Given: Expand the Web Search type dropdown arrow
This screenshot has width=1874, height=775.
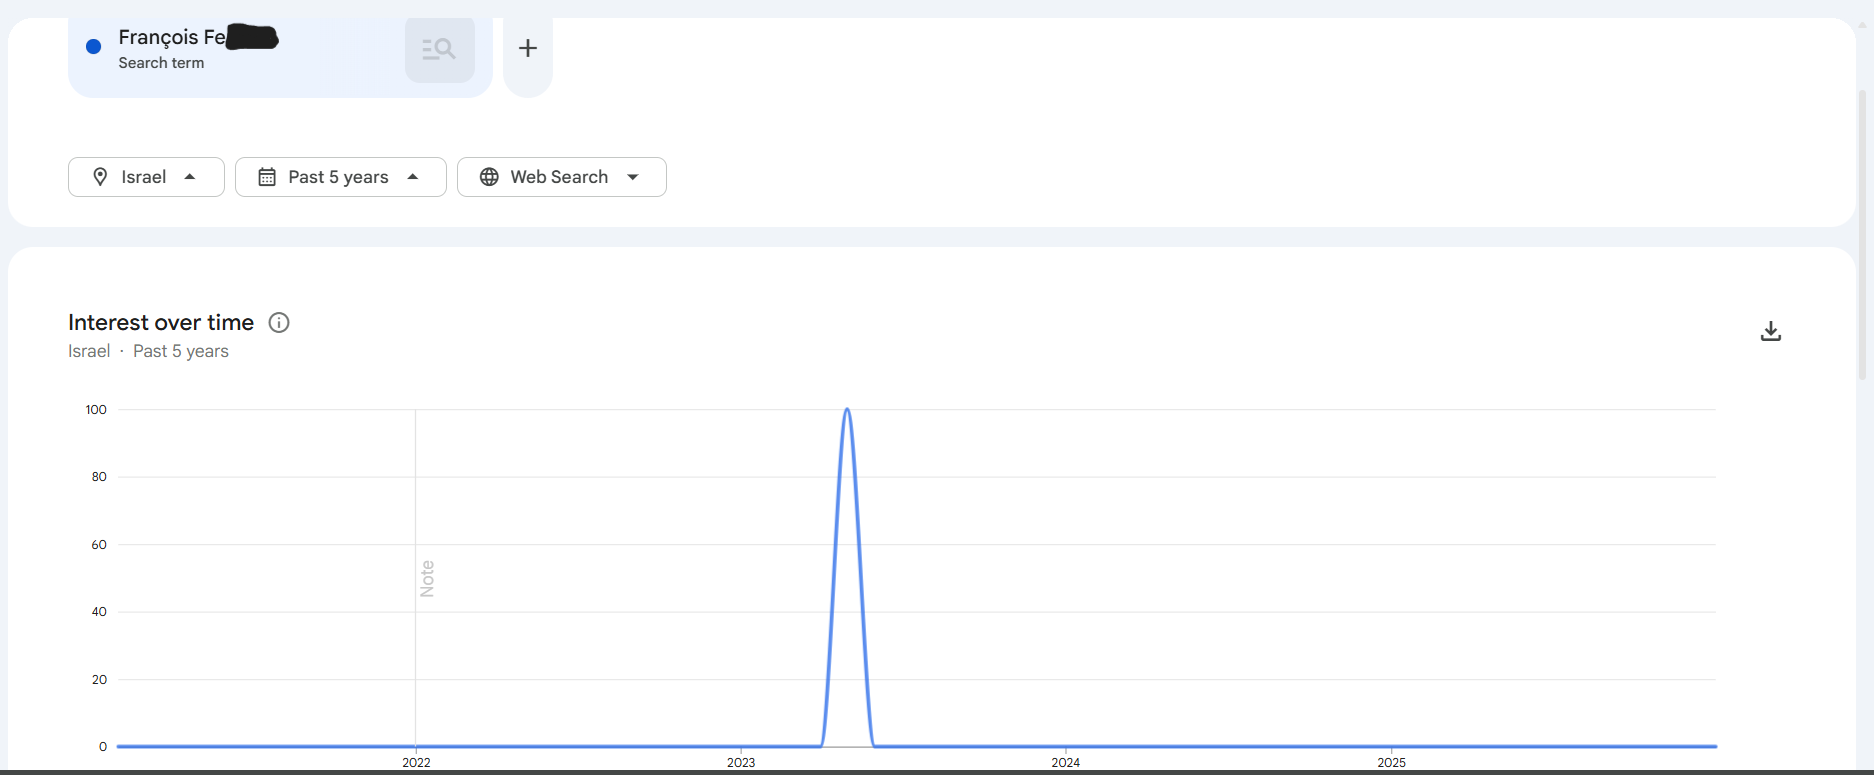Looking at the screenshot, I should (633, 177).
